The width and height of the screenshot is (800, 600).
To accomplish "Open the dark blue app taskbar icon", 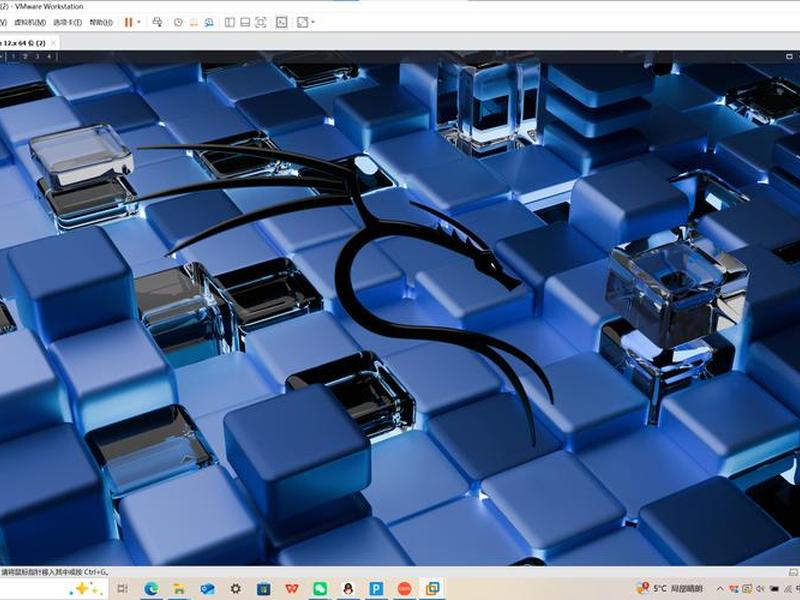I will click(x=263, y=589).
